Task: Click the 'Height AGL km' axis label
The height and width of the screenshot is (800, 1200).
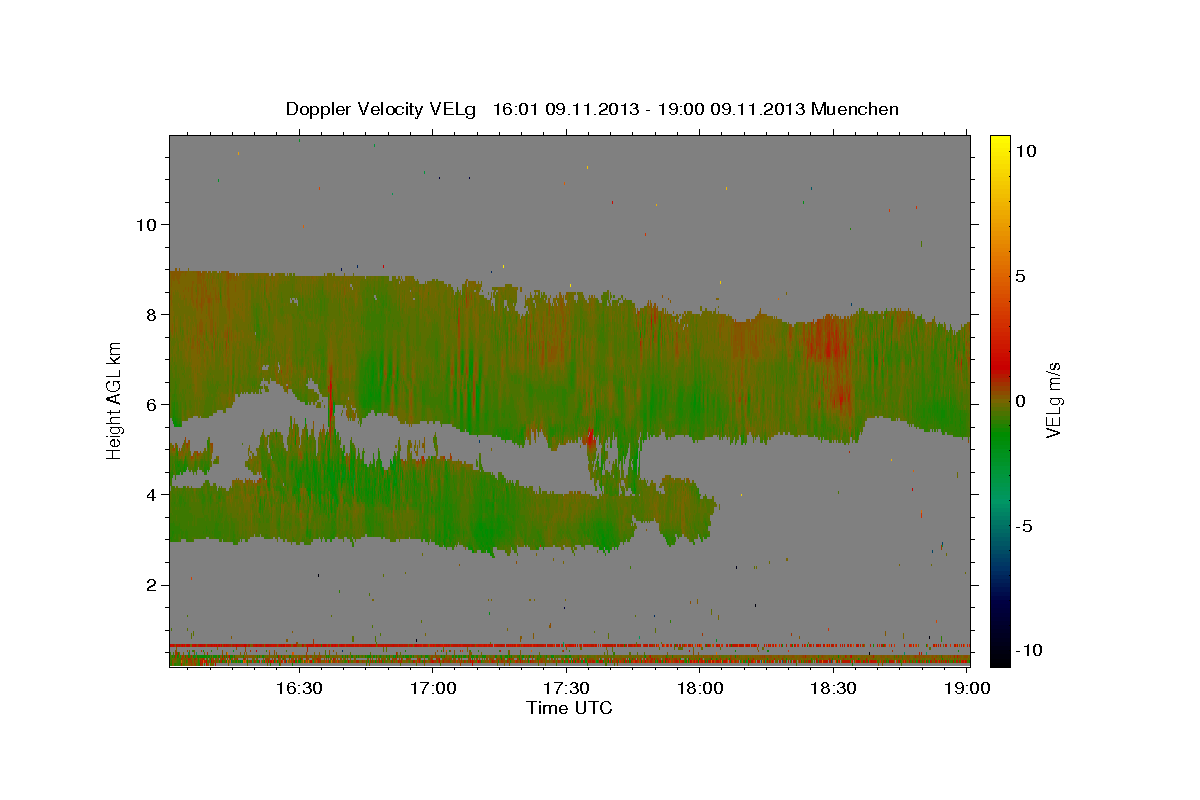Action: point(115,400)
